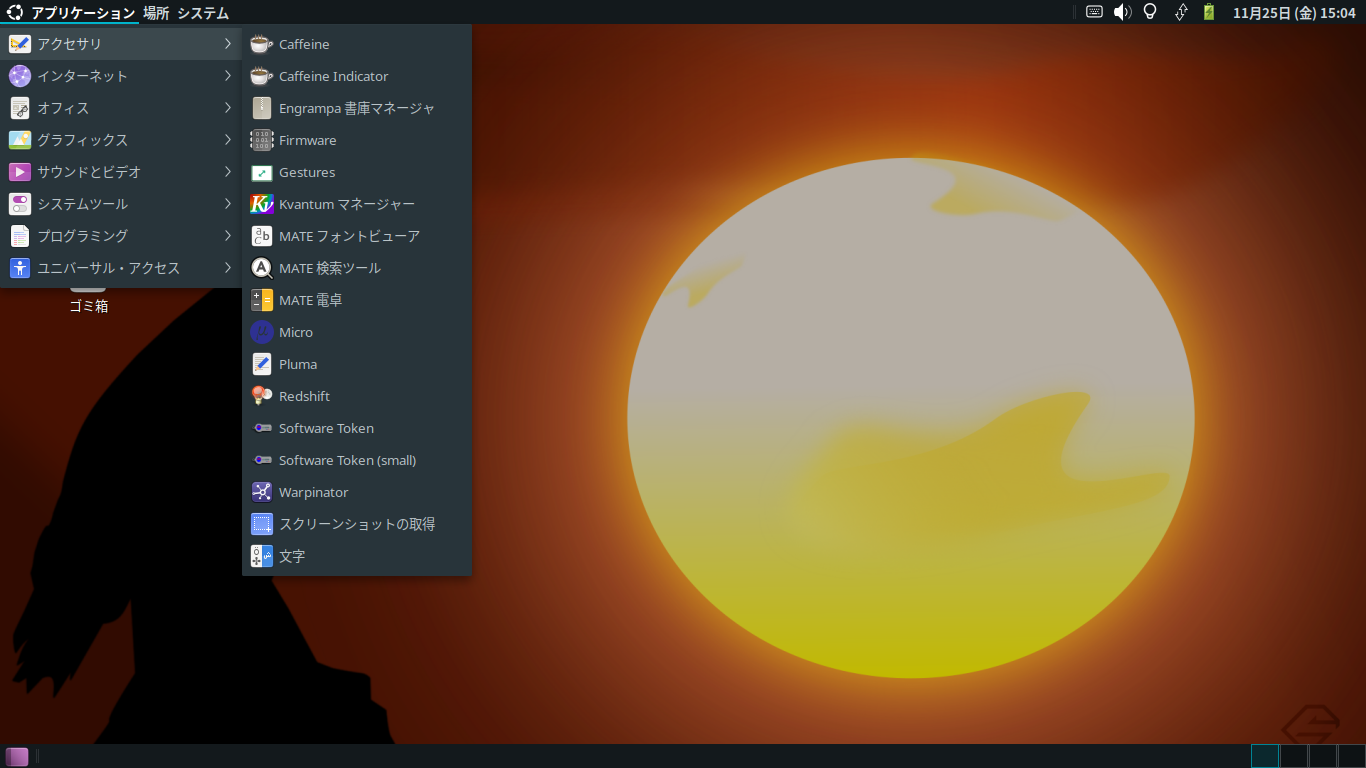Open the システム menu
The width and height of the screenshot is (1366, 768).
[203, 13]
